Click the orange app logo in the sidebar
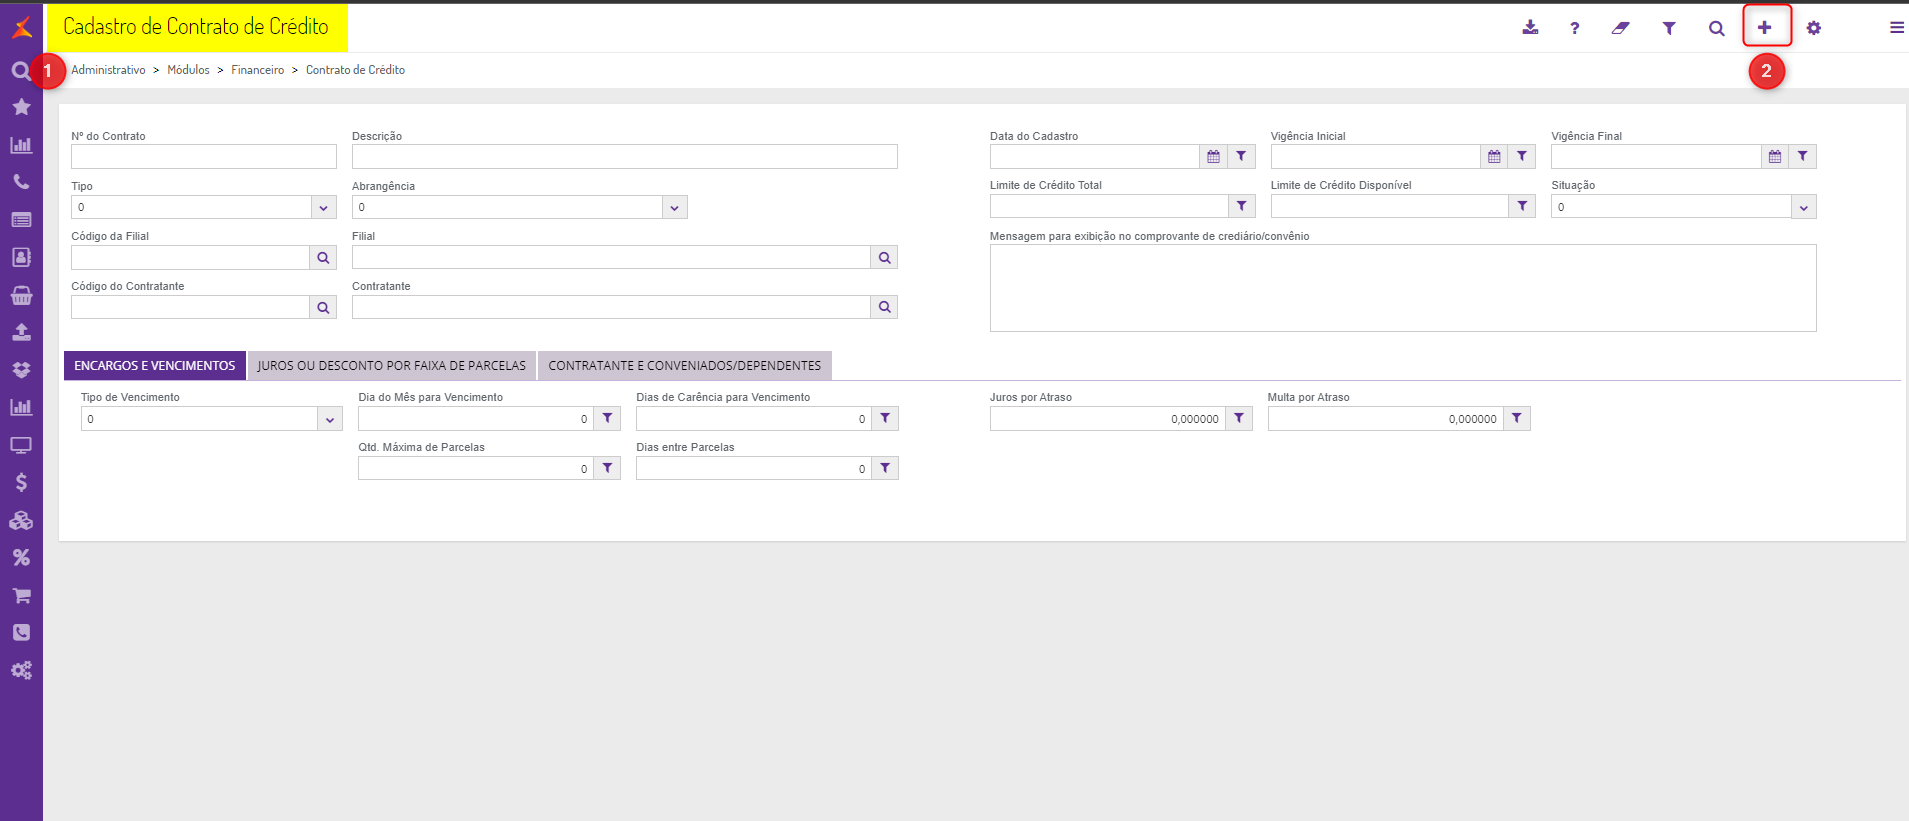This screenshot has width=1909, height=821. click(21, 27)
